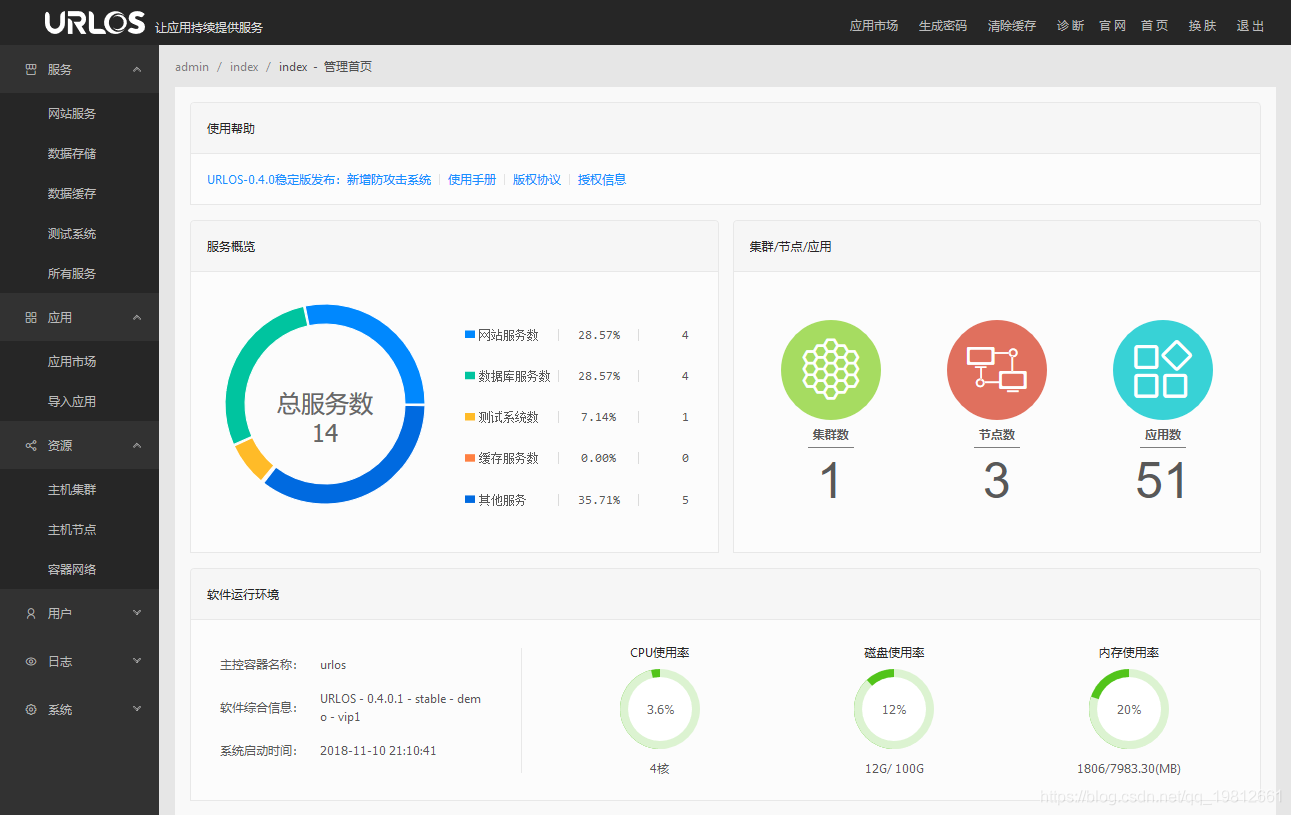
Task: Click the 总服务数 14 donut center
Action: [x=325, y=417]
